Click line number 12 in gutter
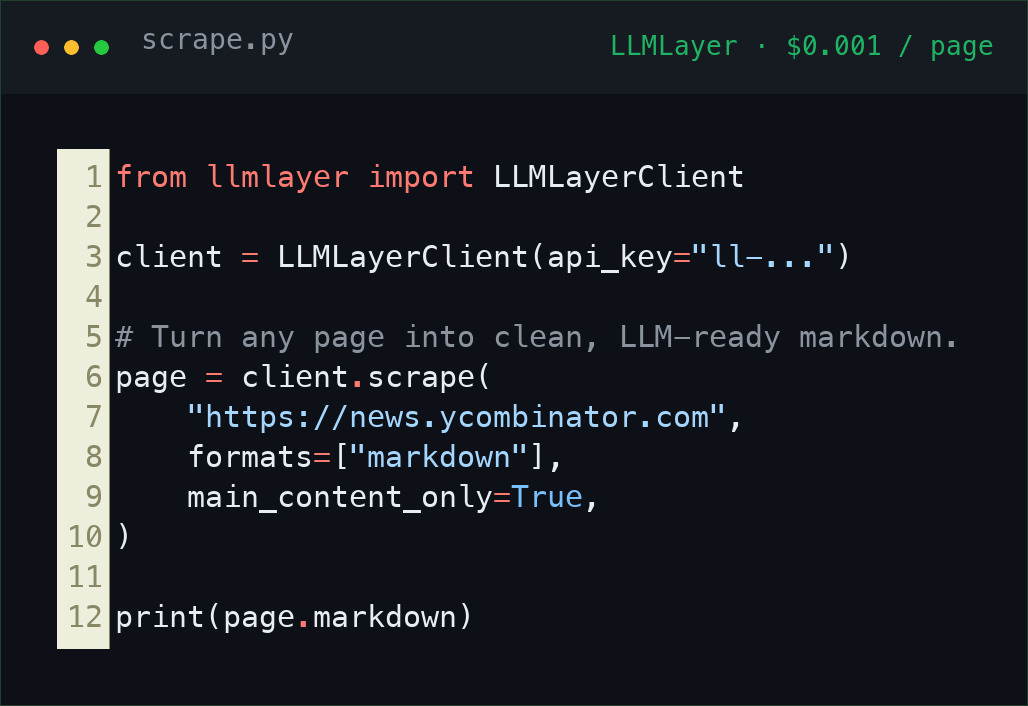 click(x=85, y=617)
